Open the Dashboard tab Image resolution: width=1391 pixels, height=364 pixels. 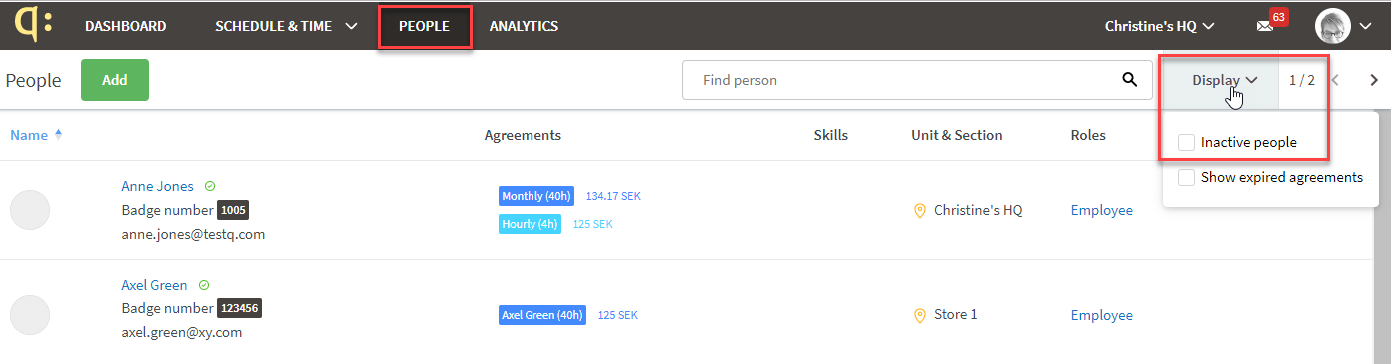[x=125, y=26]
